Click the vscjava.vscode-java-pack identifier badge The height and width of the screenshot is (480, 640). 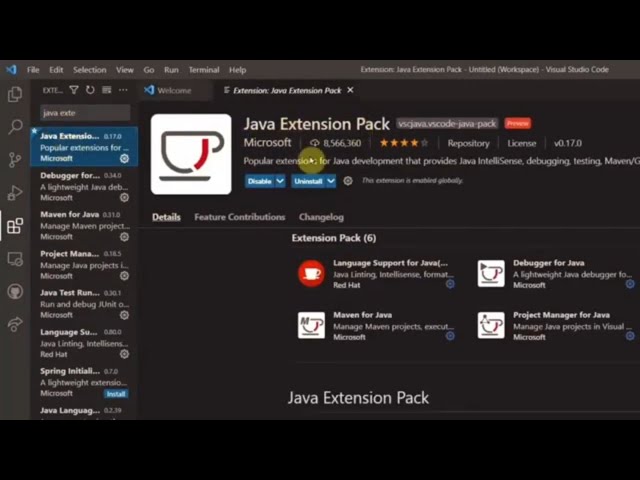tap(447, 123)
